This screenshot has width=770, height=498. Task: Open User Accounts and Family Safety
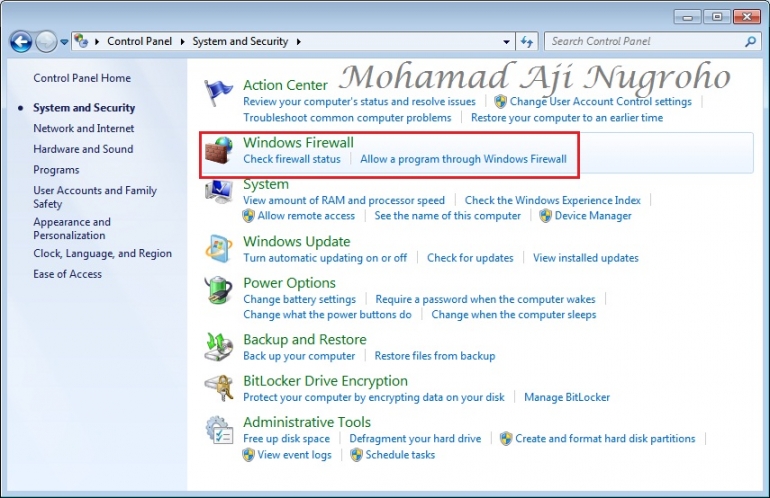click(x=95, y=197)
